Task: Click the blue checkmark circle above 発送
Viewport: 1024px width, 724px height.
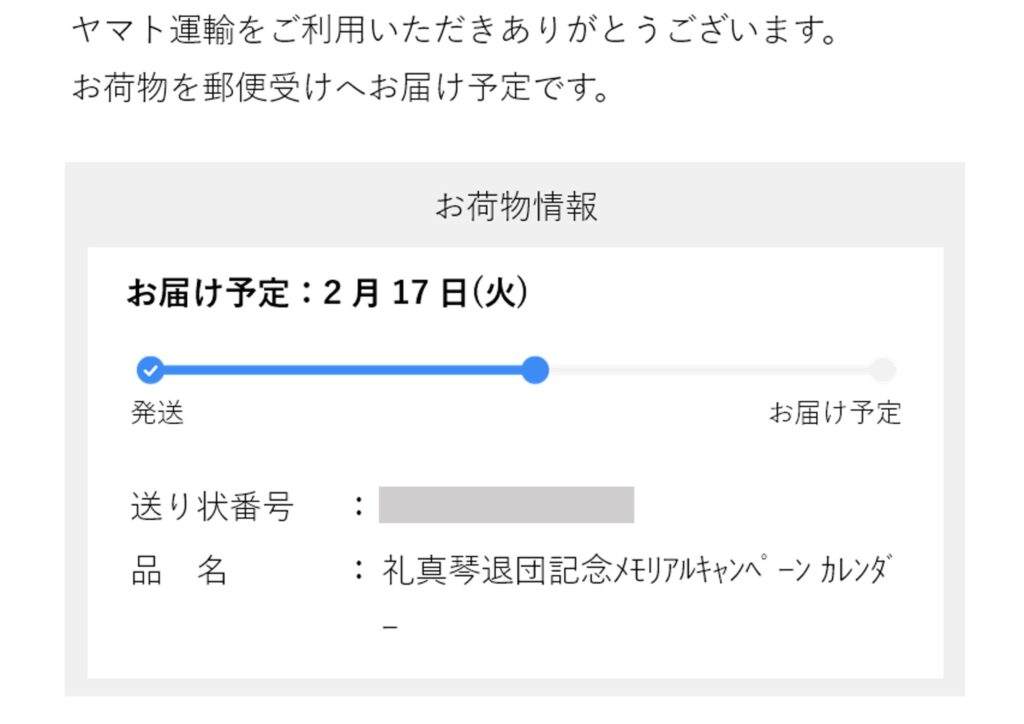Action: pos(150,371)
